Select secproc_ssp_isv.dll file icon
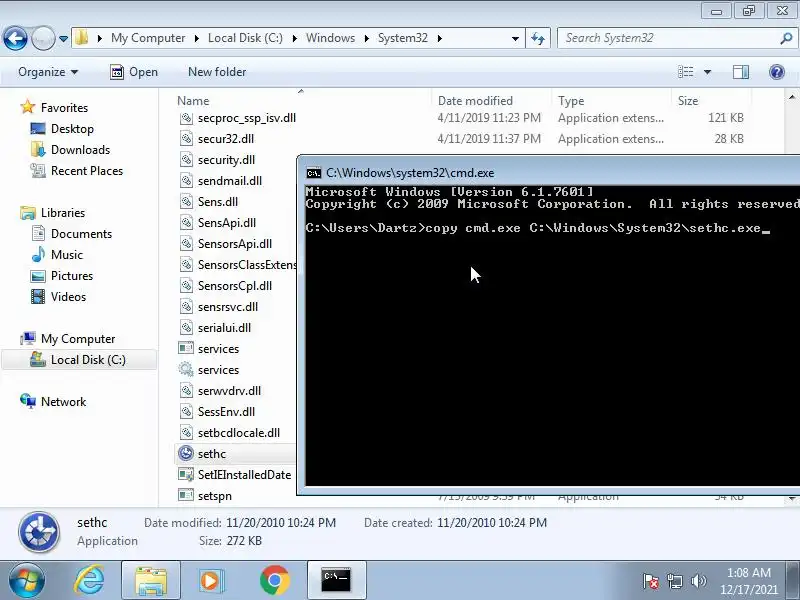 pyautogui.click(x=186, y=118)
